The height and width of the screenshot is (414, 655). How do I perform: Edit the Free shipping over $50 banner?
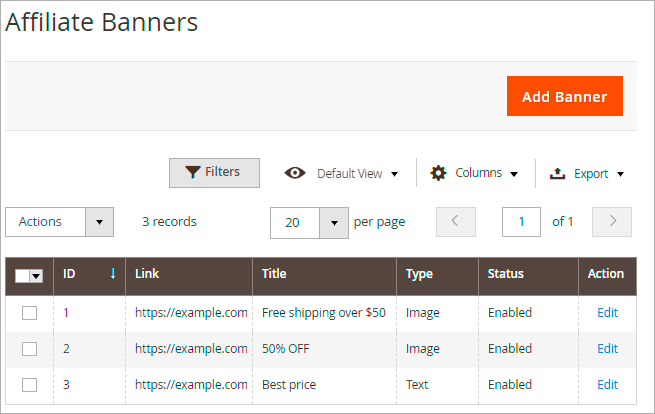(607, 313)
